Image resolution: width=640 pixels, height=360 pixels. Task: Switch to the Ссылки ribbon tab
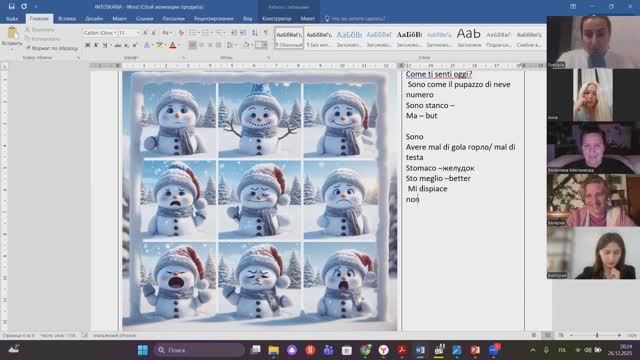click(144, 19)
